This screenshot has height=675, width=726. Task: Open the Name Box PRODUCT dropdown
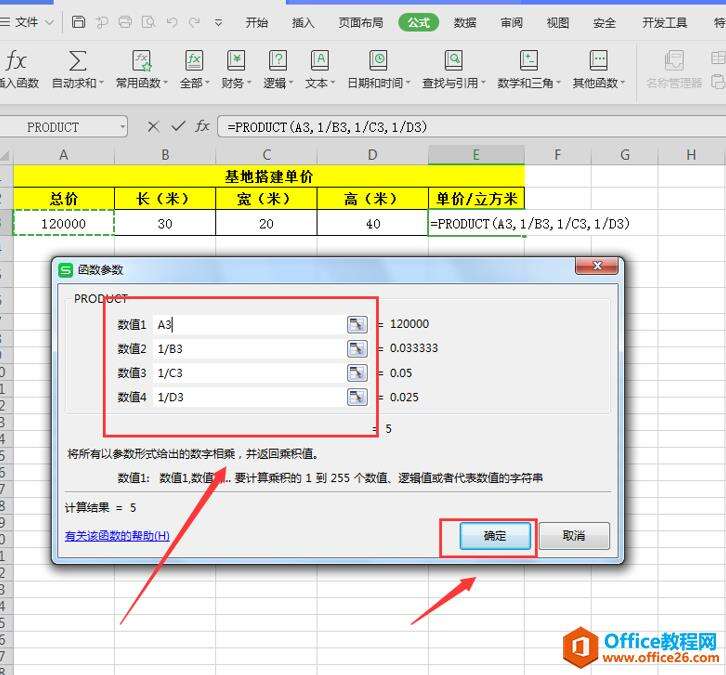(x=123, y=126)
